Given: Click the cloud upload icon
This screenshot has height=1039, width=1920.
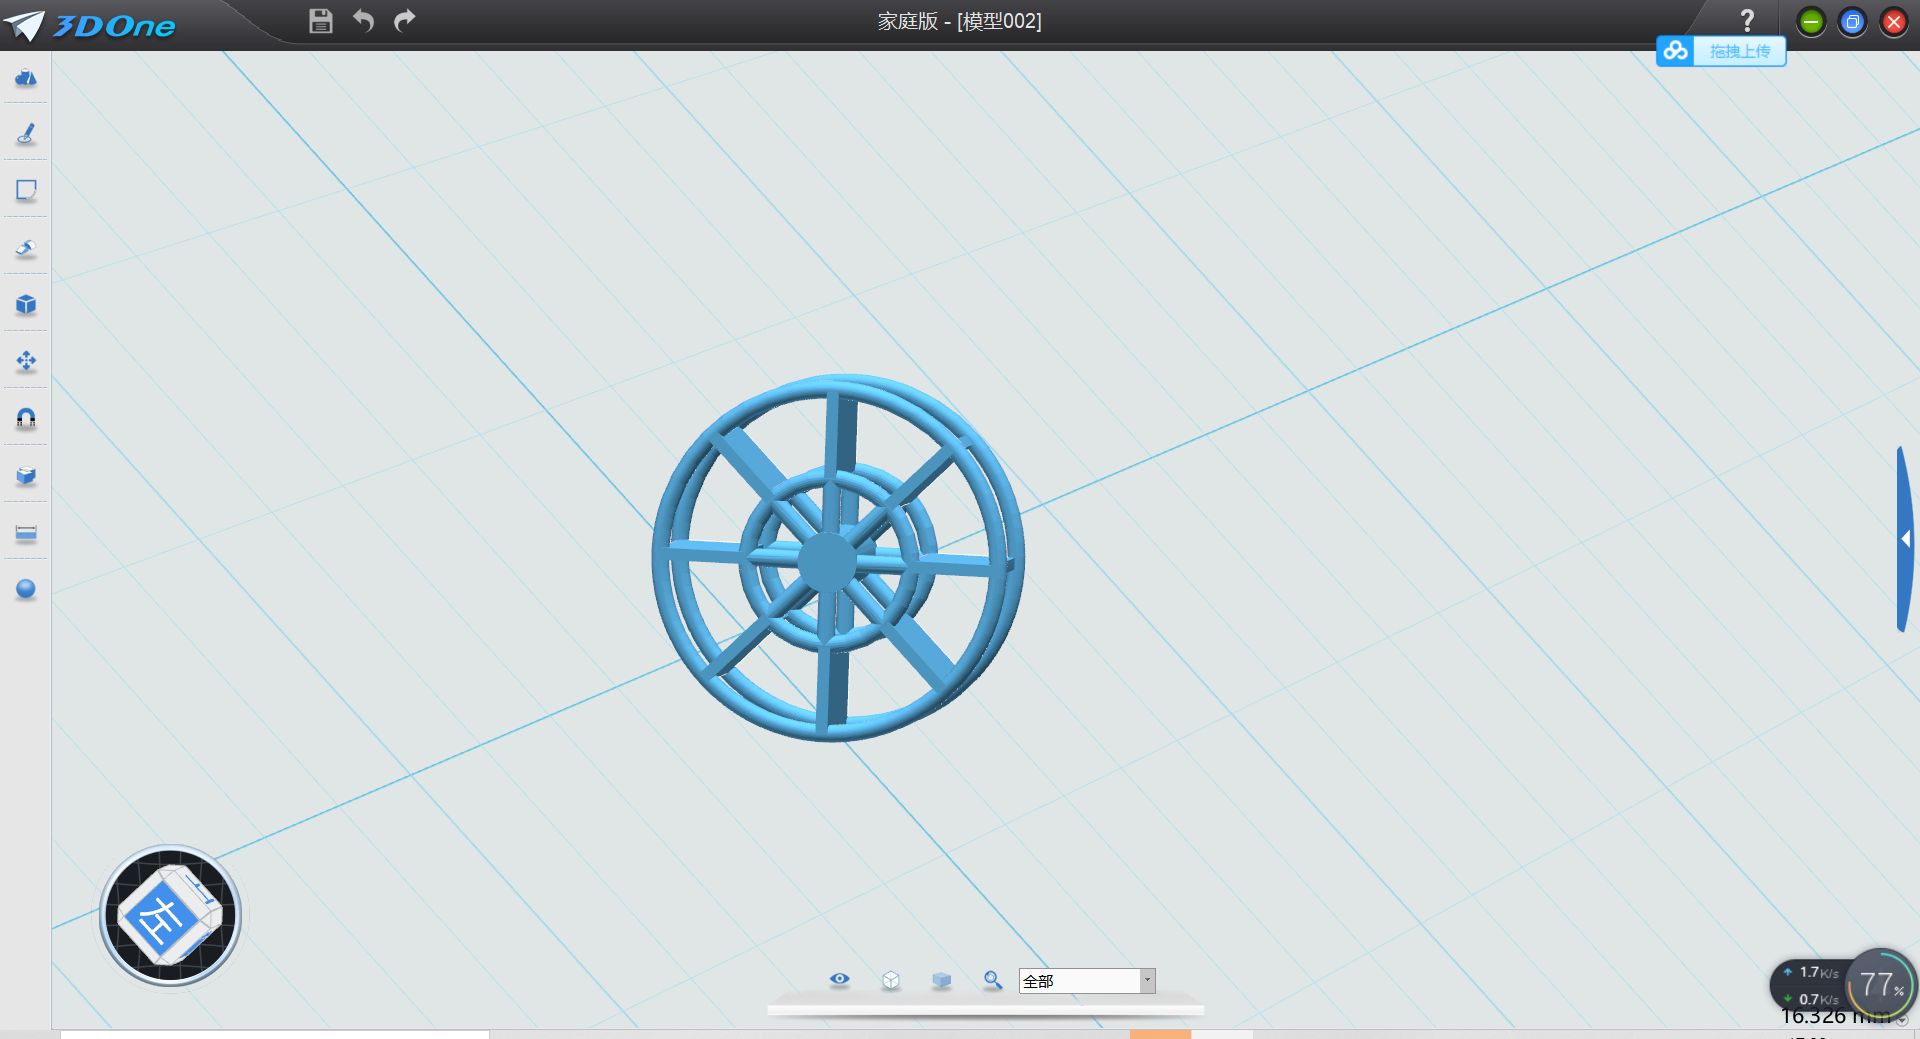Looking at the screenshot, I should tap(1676, 50).
